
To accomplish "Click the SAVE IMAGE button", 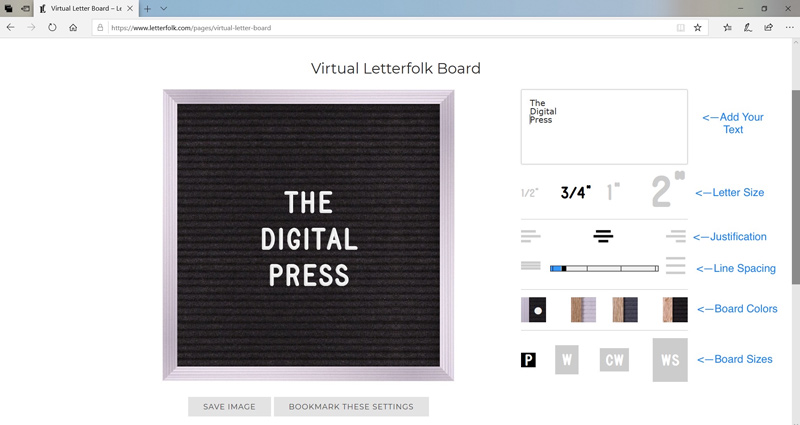I will coord(229,407).
